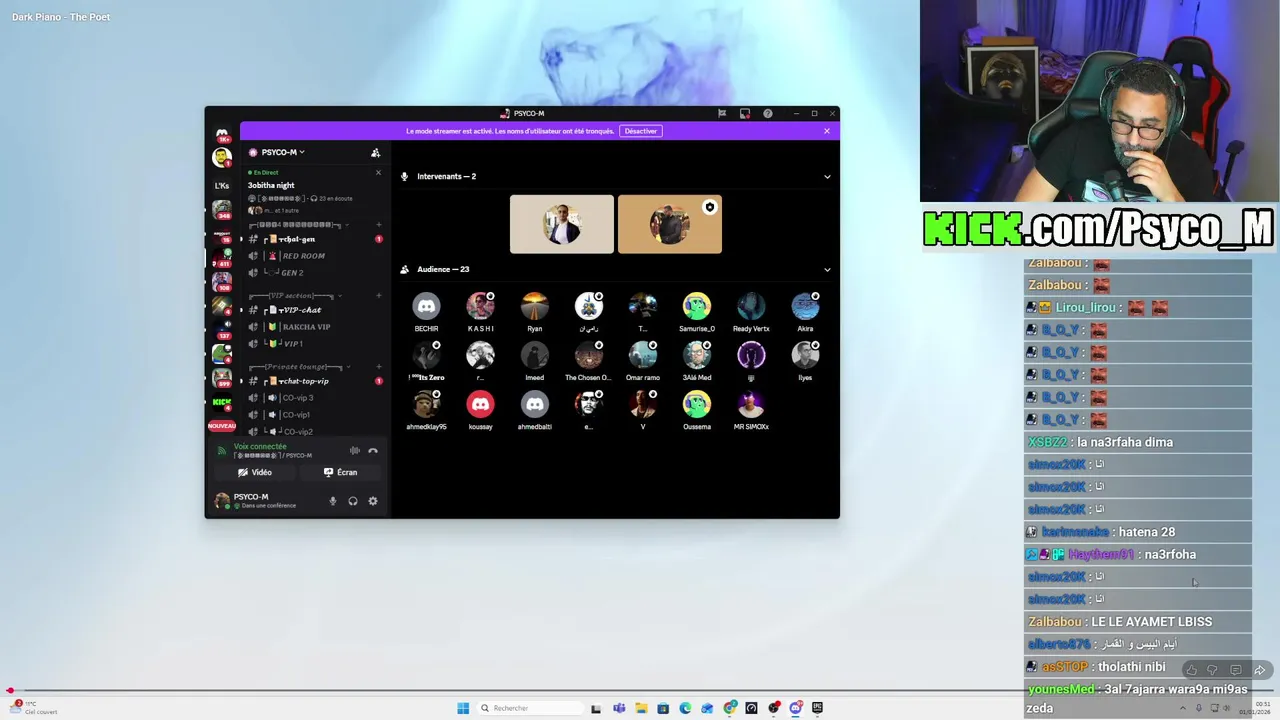Image resolution: width=1280 pixels, height=720 pixels.
Task: Click MR SIMOXx's avatar in audience
Action: (x=751, y=404)
